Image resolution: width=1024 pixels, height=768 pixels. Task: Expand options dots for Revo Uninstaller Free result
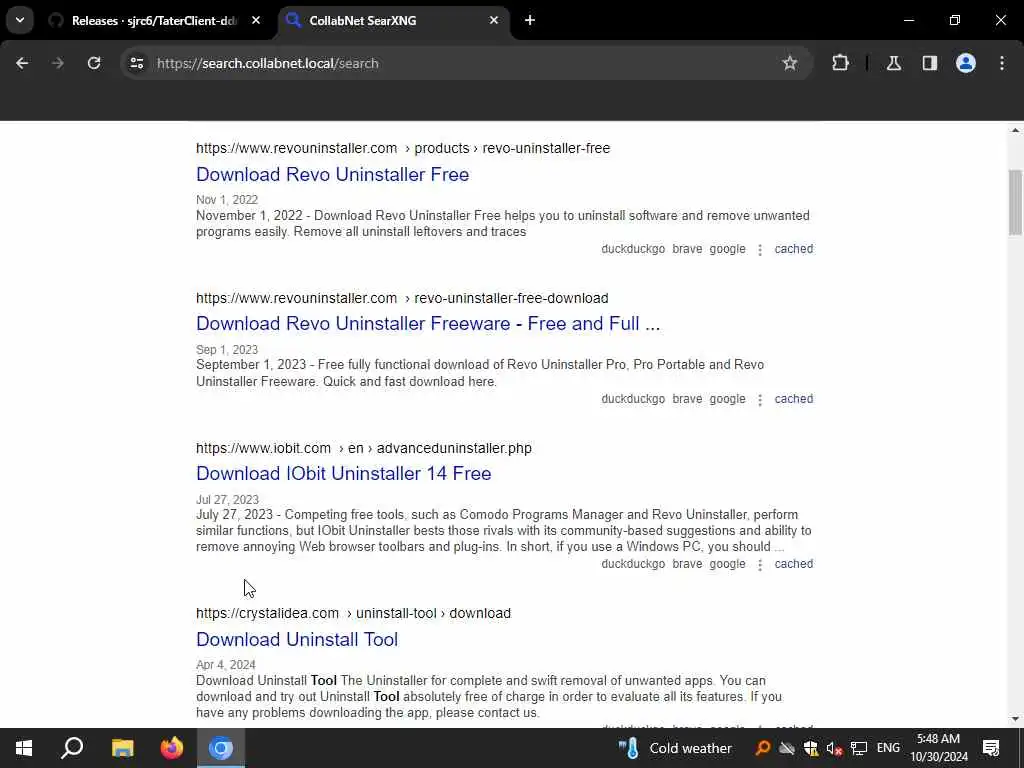click(x=760, y=249)
